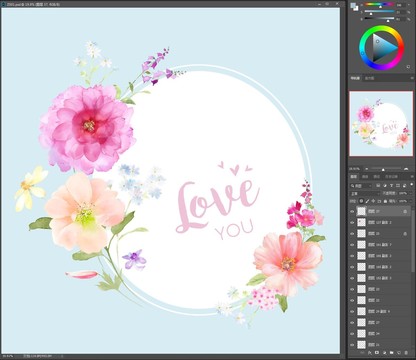416x360 pixels.
Task: Open the opacity slider dropdown arrow
Action: coord(411,193)
